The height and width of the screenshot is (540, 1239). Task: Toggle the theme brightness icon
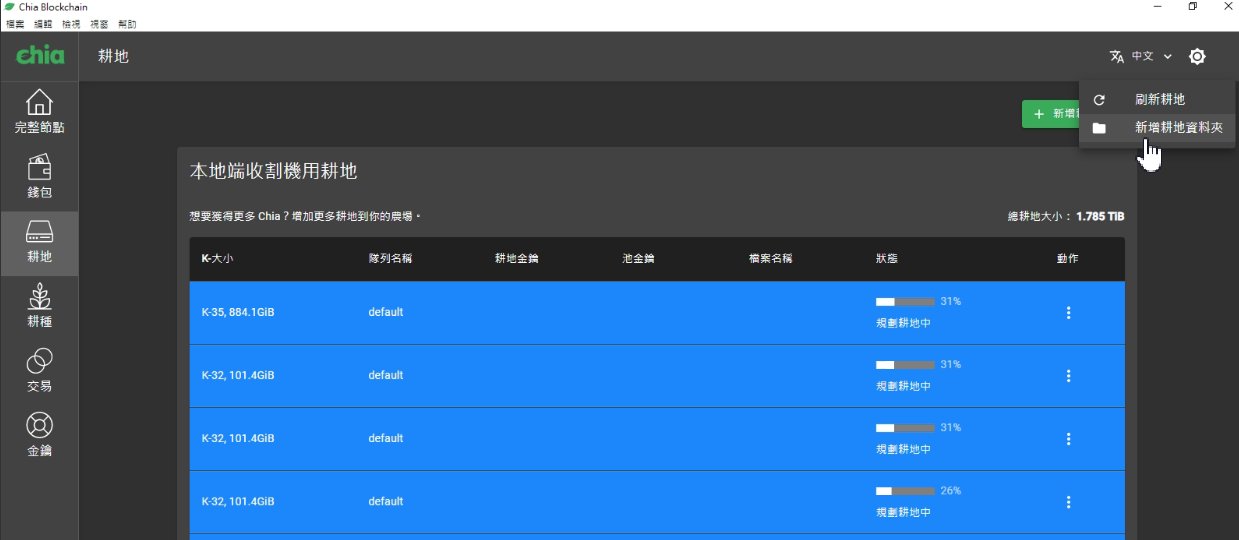[x=1197, y=57]
